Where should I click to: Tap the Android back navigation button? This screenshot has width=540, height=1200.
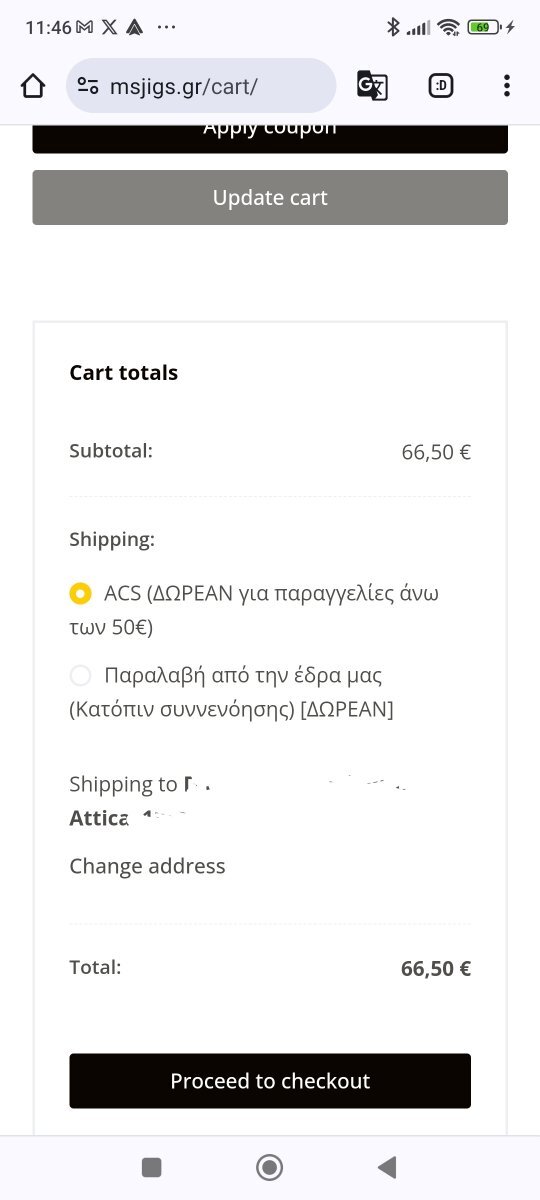(387, 1167)
